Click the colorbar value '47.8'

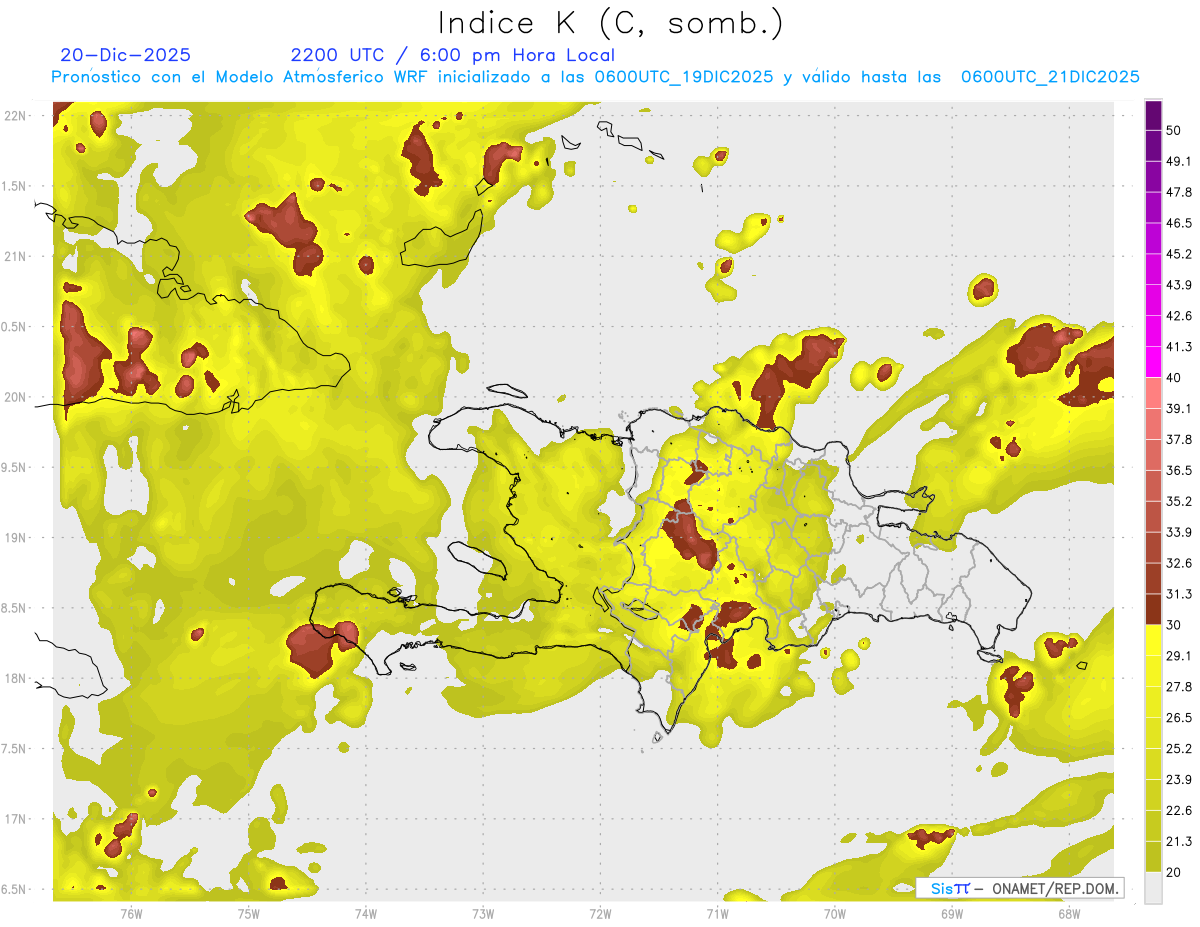pyautogui.click(x=1179, y=192)
